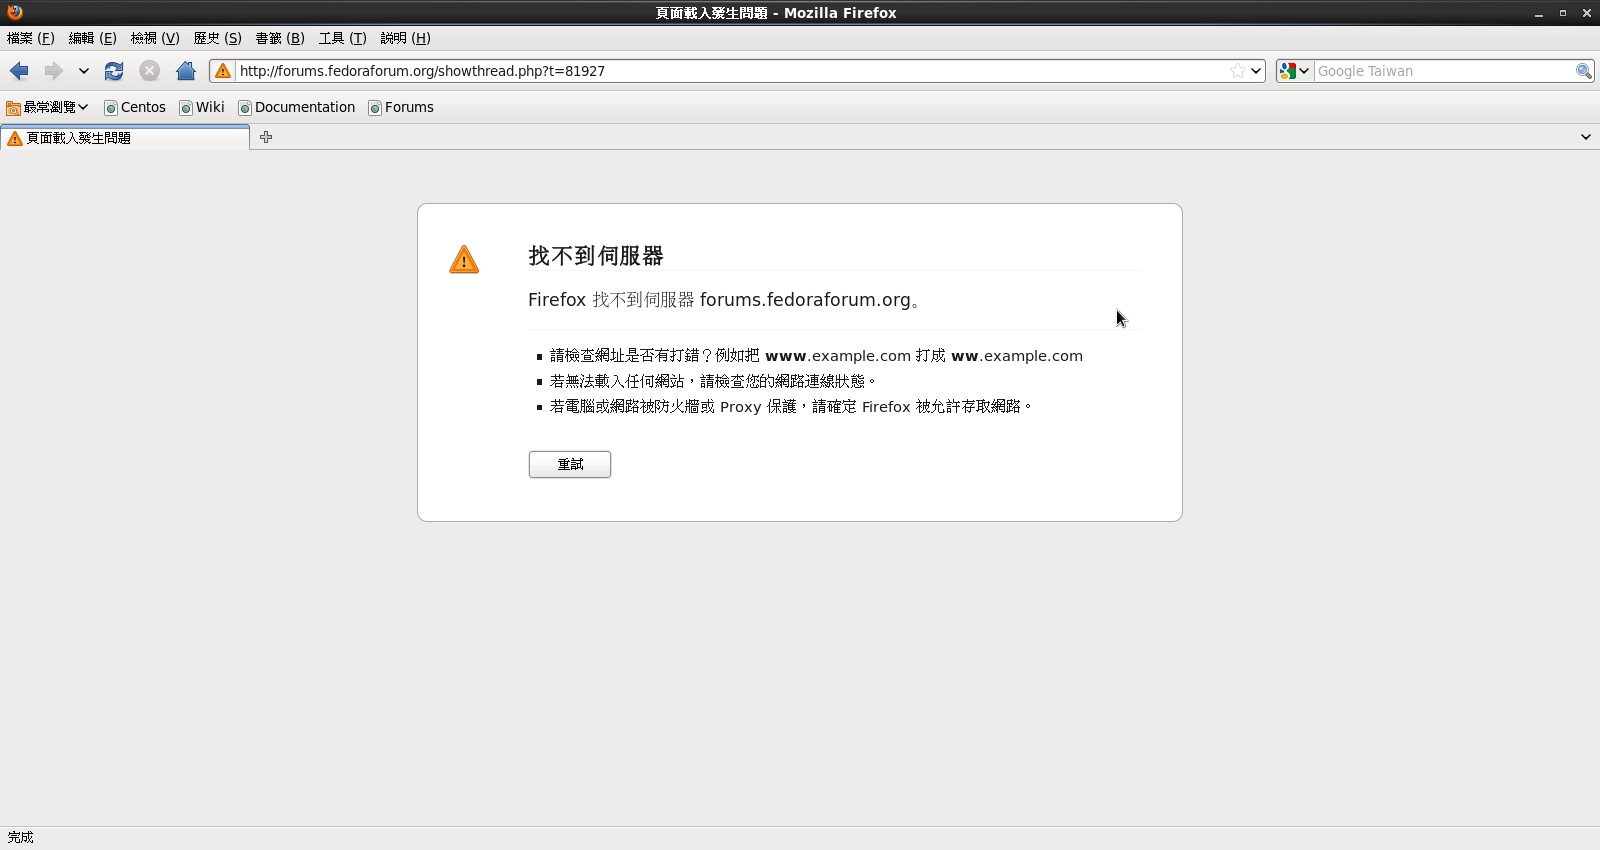
Task: Click the Back arrow navigation button
Action: (x=19, y=71)
